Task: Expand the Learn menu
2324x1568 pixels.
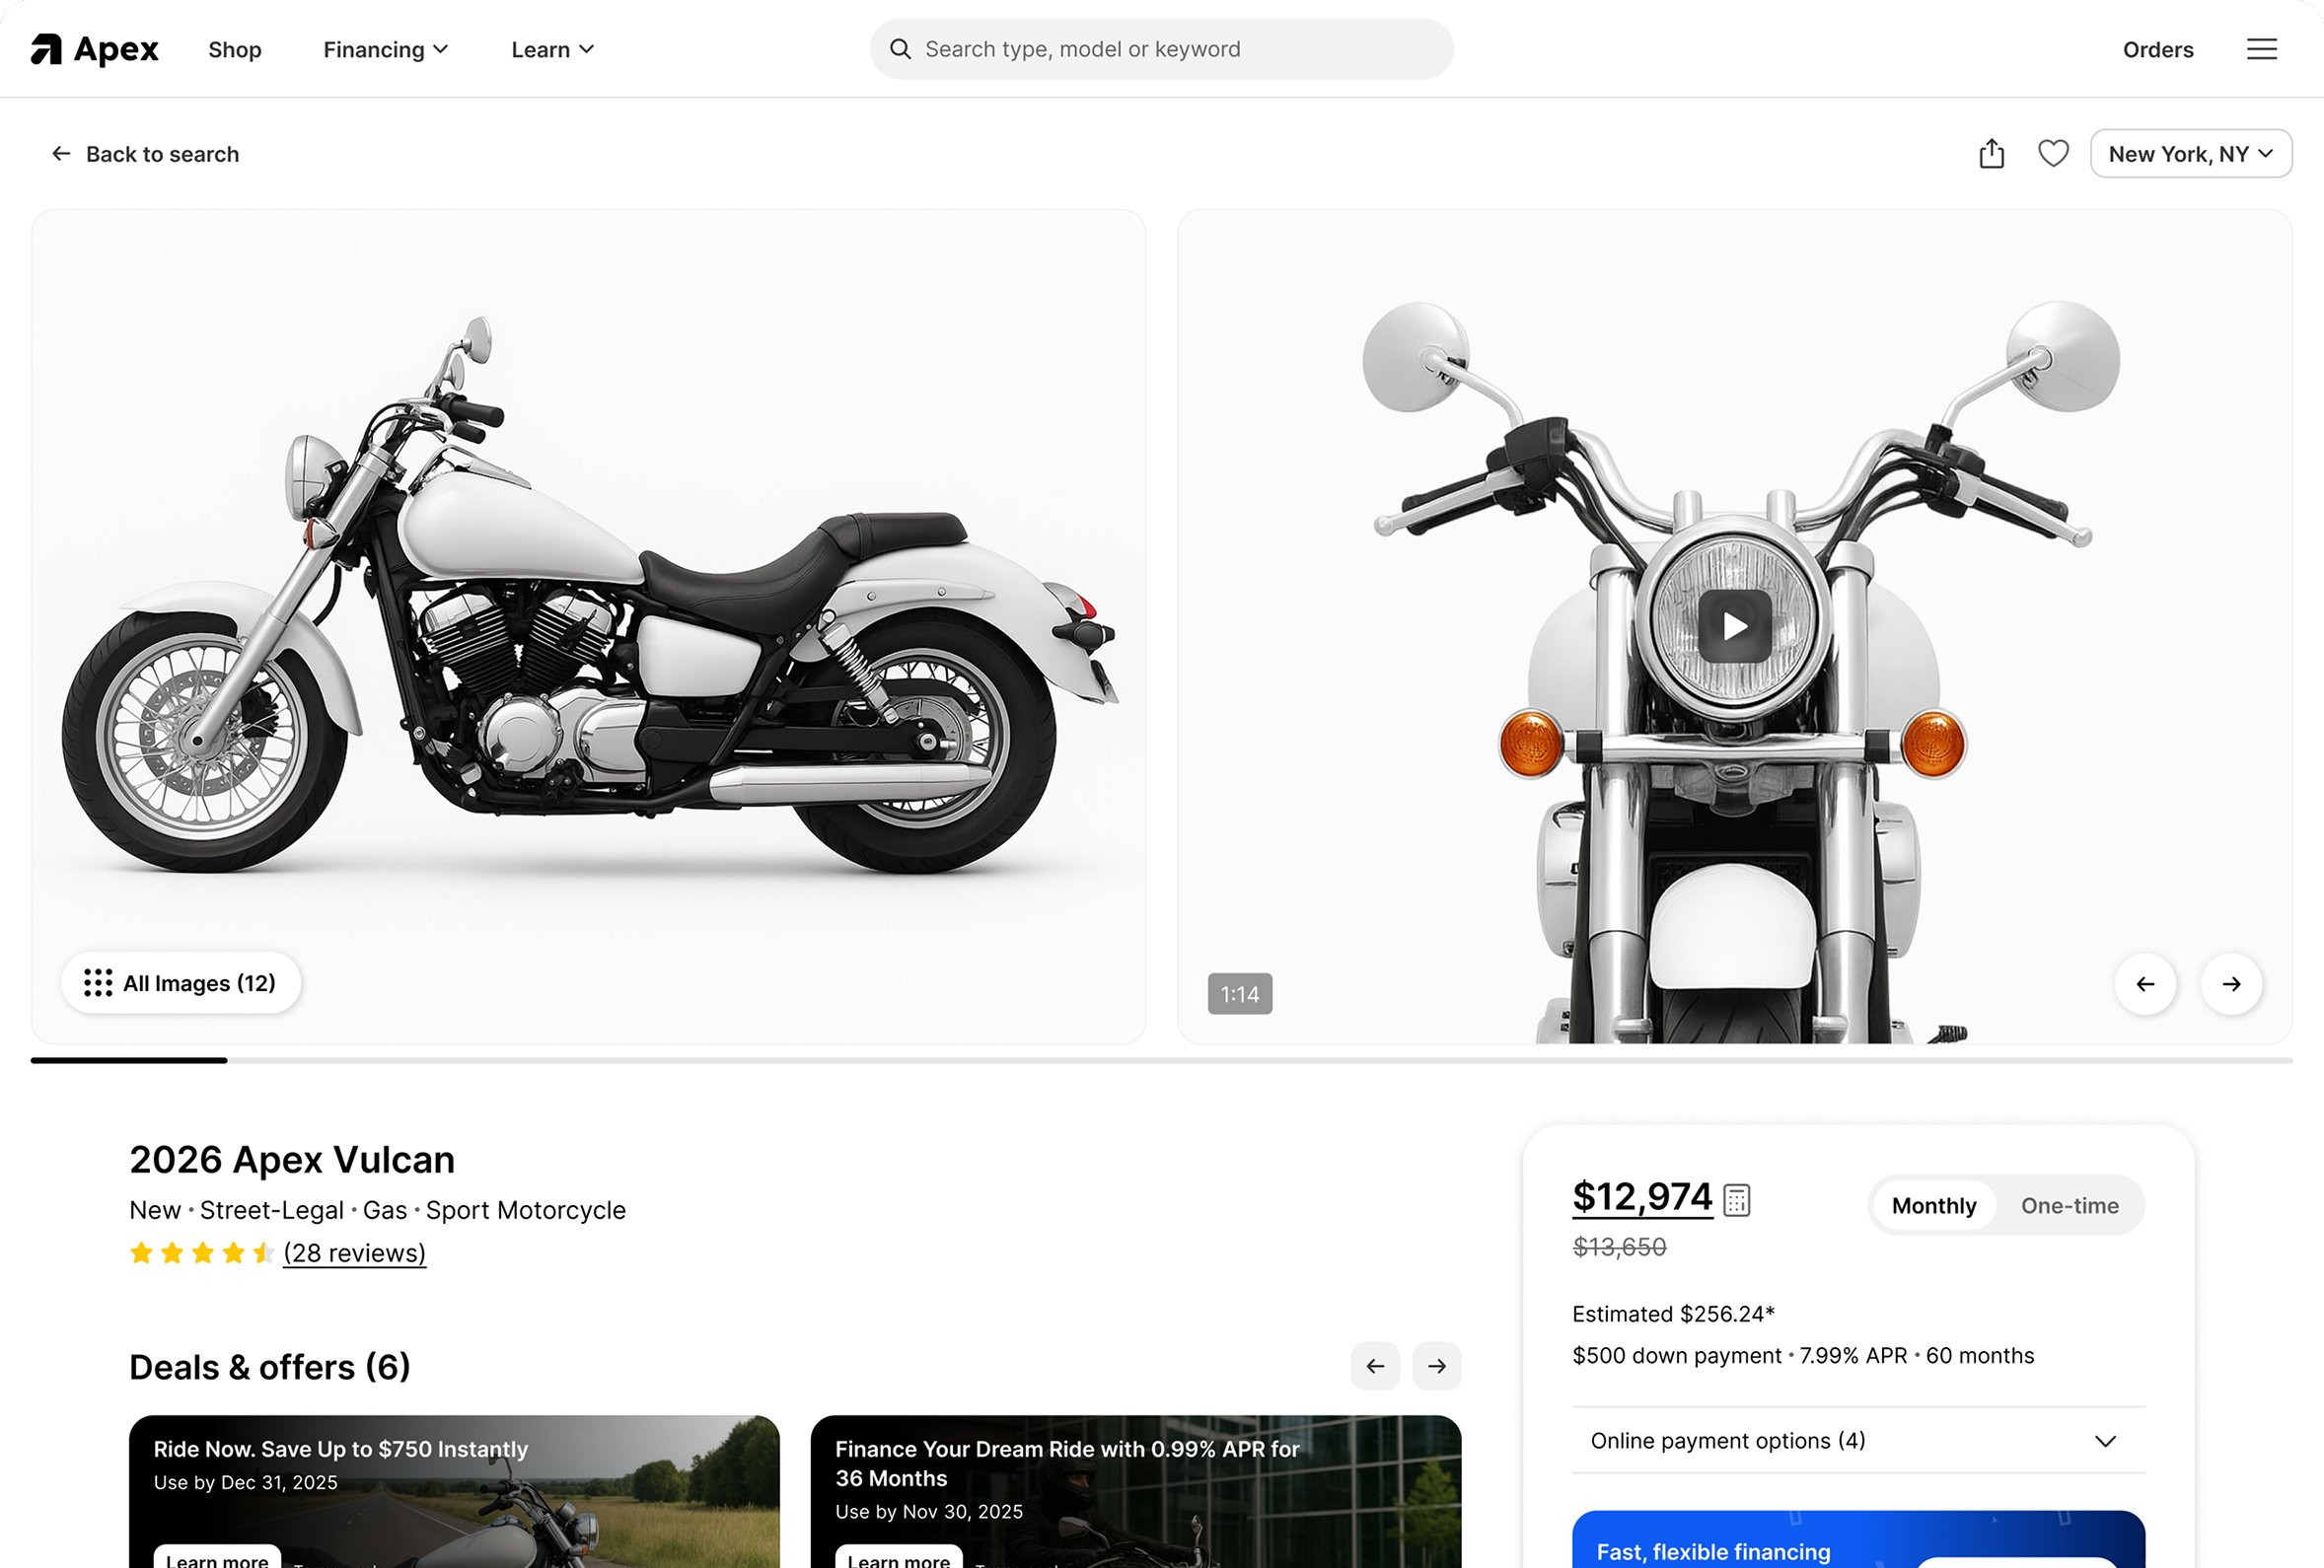Action: [x=551, y=49]
